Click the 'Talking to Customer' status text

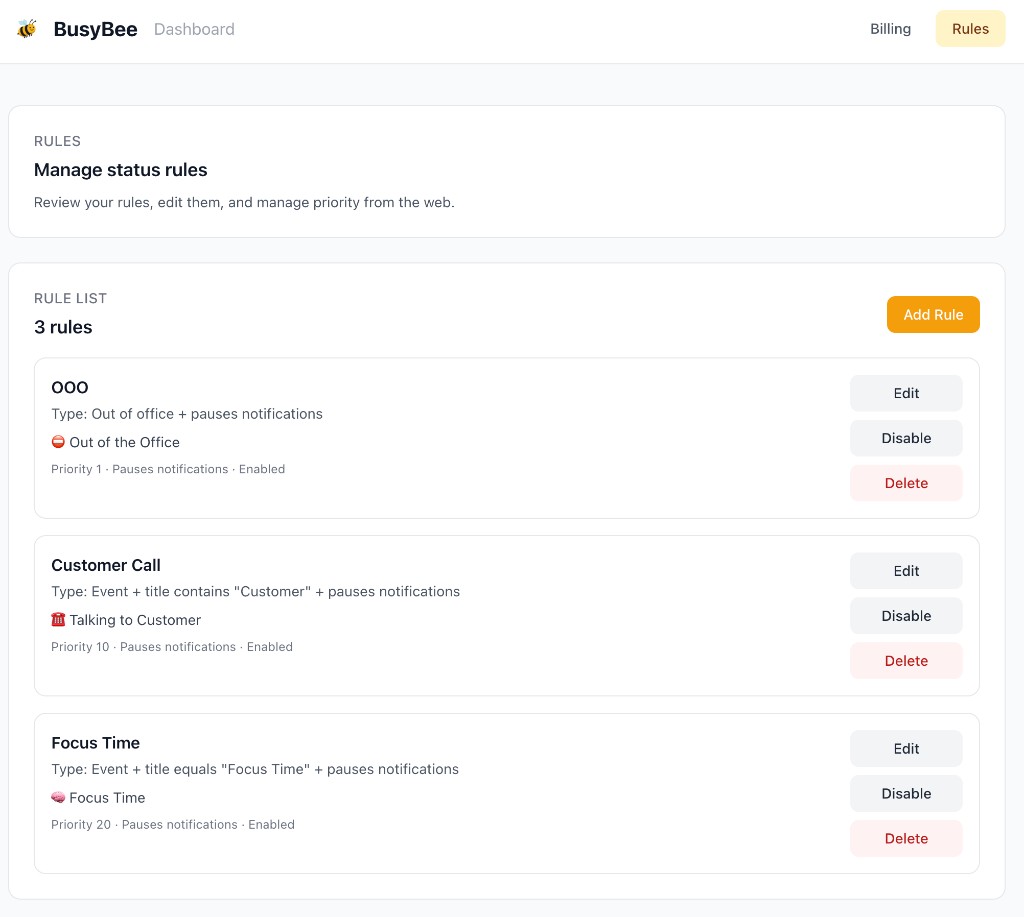pos(135,620)
